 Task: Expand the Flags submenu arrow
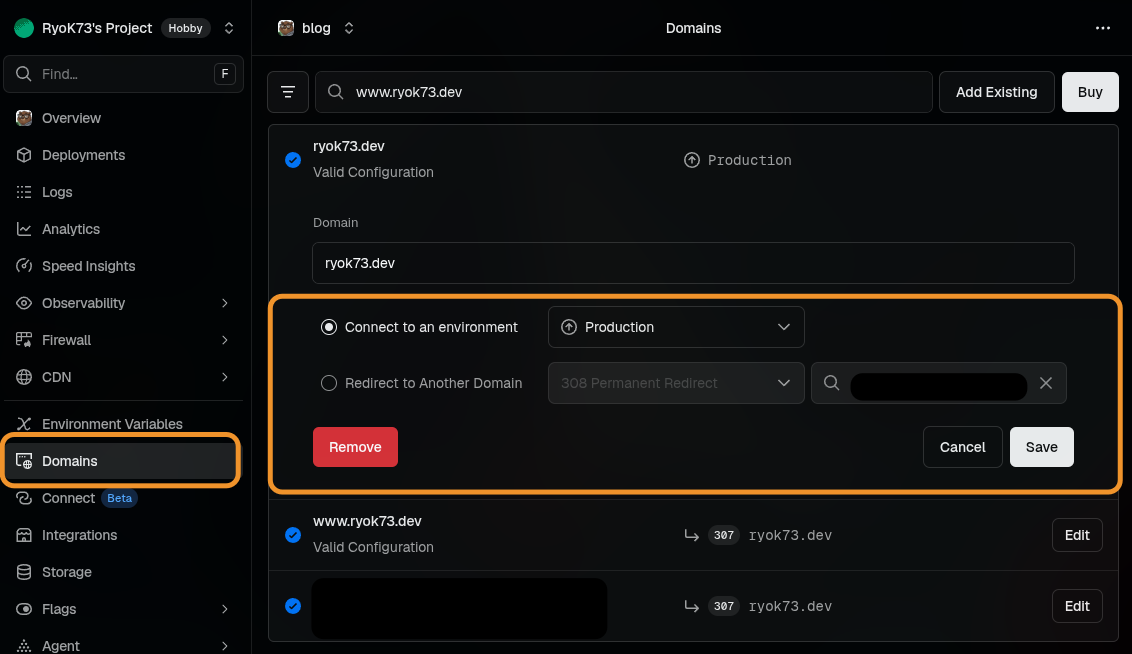pyautogui.click(x=225, y=609)
